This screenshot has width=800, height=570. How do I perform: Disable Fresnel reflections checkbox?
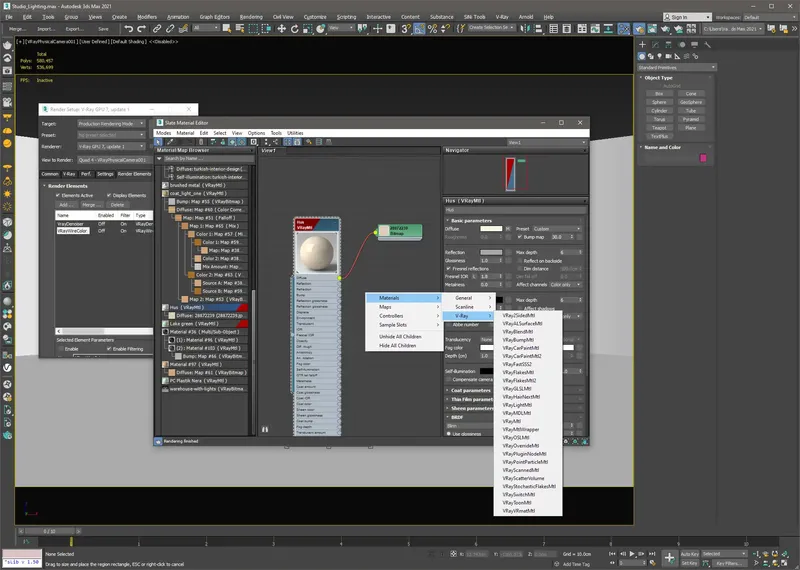448,269
